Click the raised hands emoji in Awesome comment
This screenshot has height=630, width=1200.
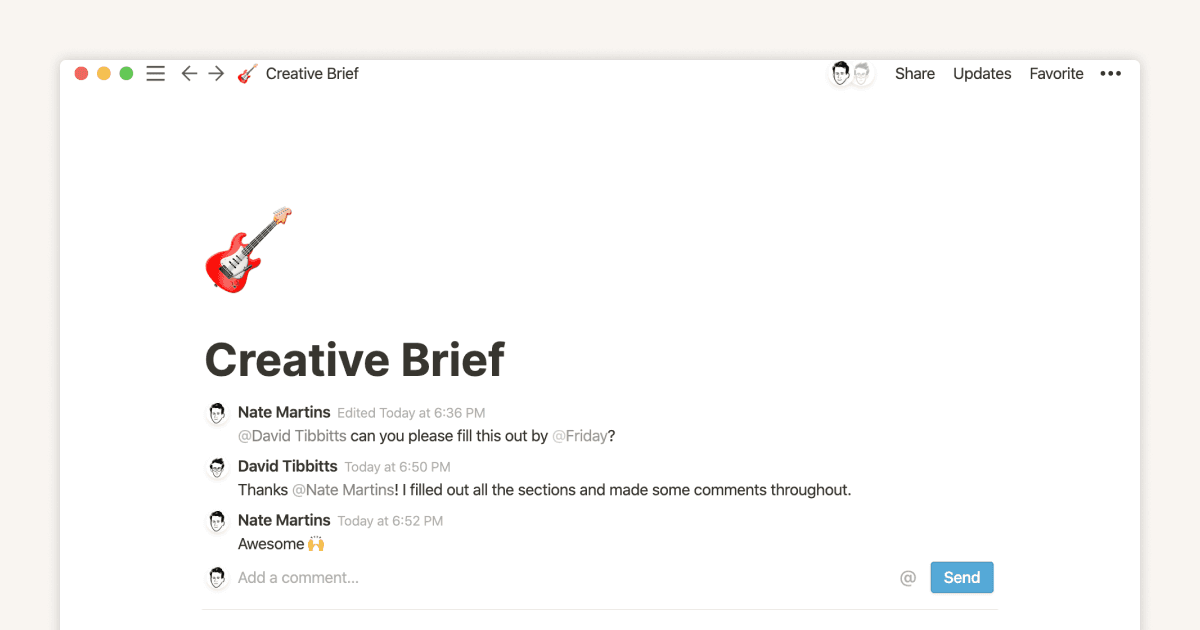coord(317,543)
